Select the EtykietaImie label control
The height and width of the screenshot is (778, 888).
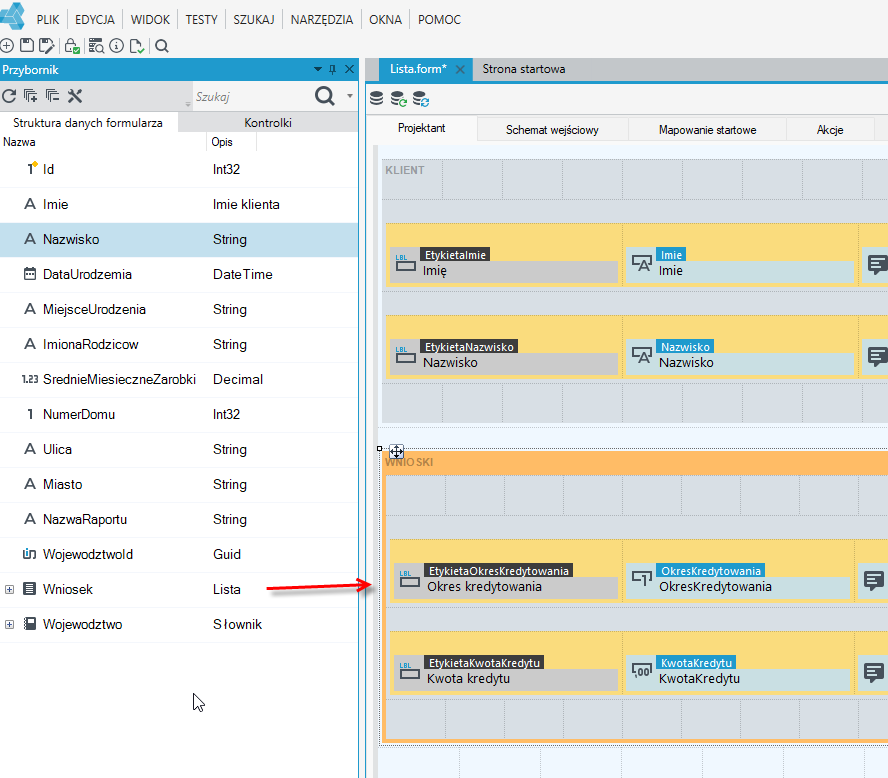click(503, 264)
